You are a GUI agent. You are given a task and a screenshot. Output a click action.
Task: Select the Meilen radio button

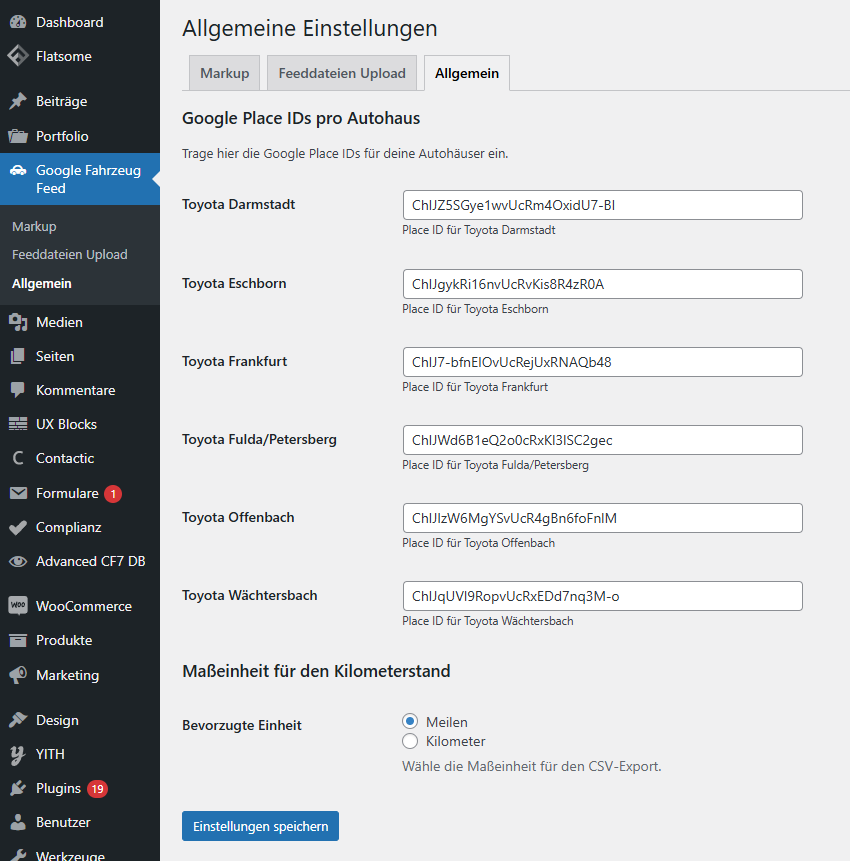point(410,722)
